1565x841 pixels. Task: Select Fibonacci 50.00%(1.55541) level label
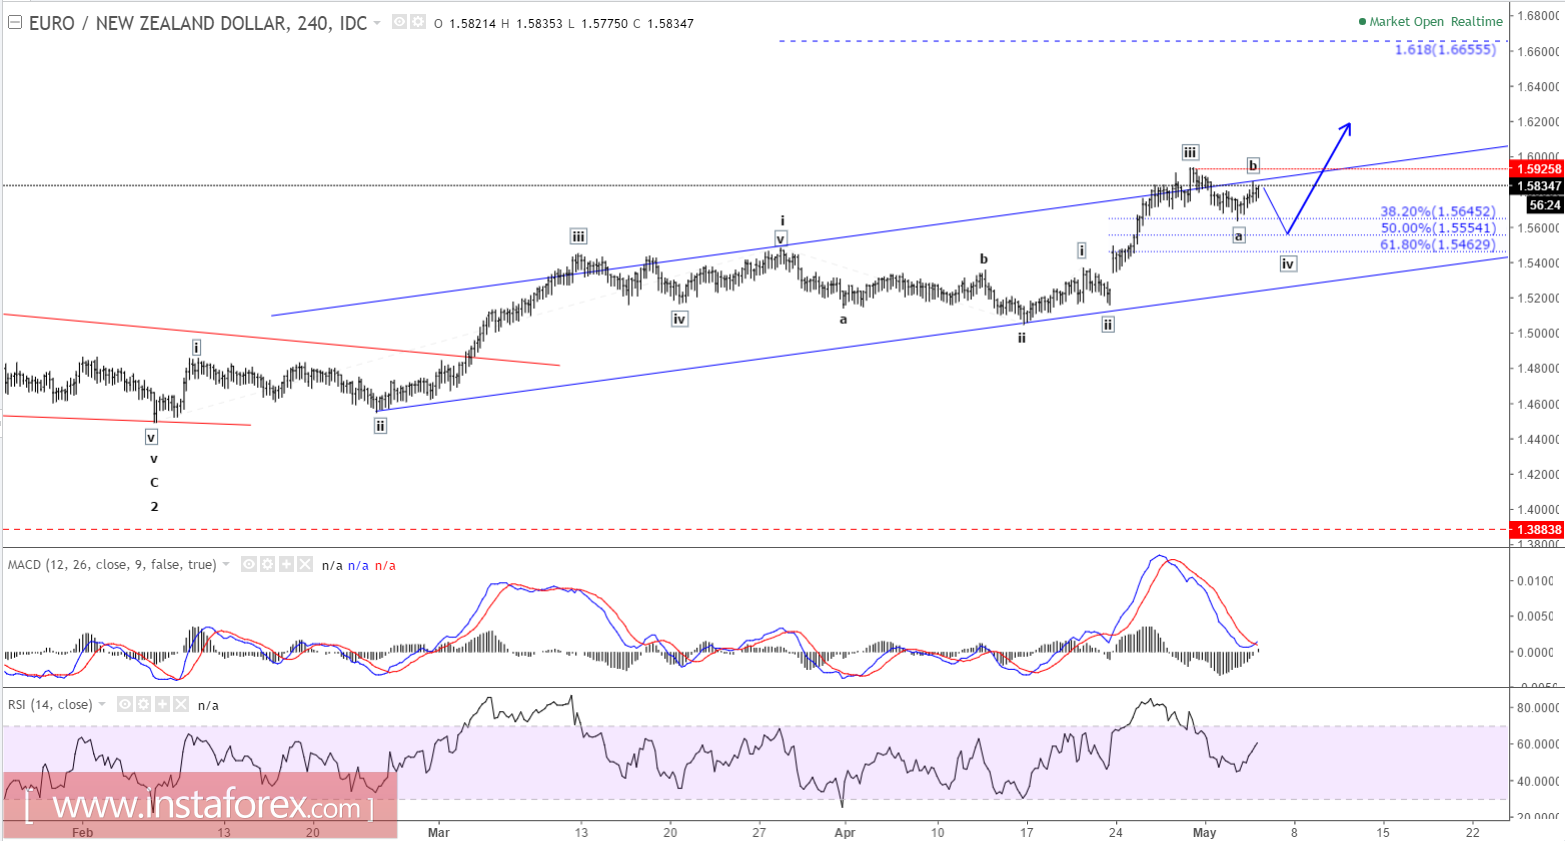click(x=1438, y=228)
